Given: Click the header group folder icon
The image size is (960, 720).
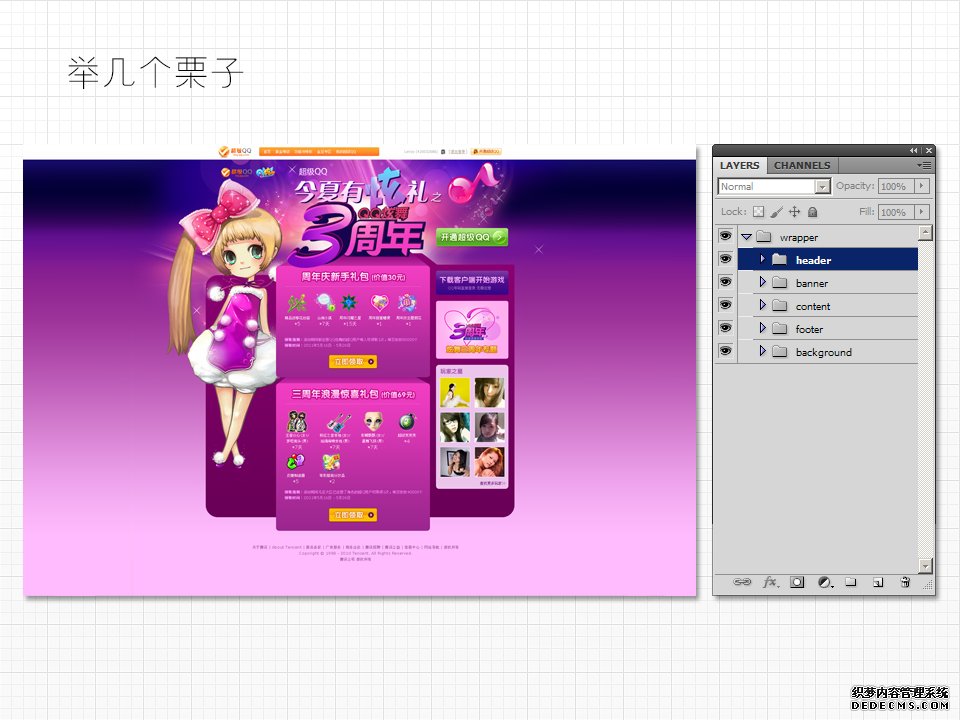Looking at the screenshot, I should click(779, 260).
